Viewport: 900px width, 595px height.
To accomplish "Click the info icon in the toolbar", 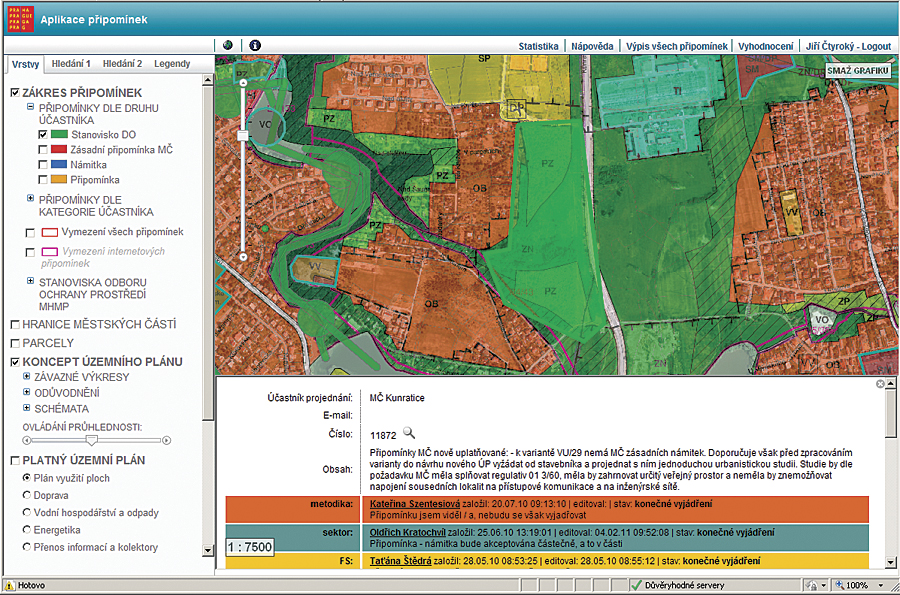I will click(x=255, y=45).
